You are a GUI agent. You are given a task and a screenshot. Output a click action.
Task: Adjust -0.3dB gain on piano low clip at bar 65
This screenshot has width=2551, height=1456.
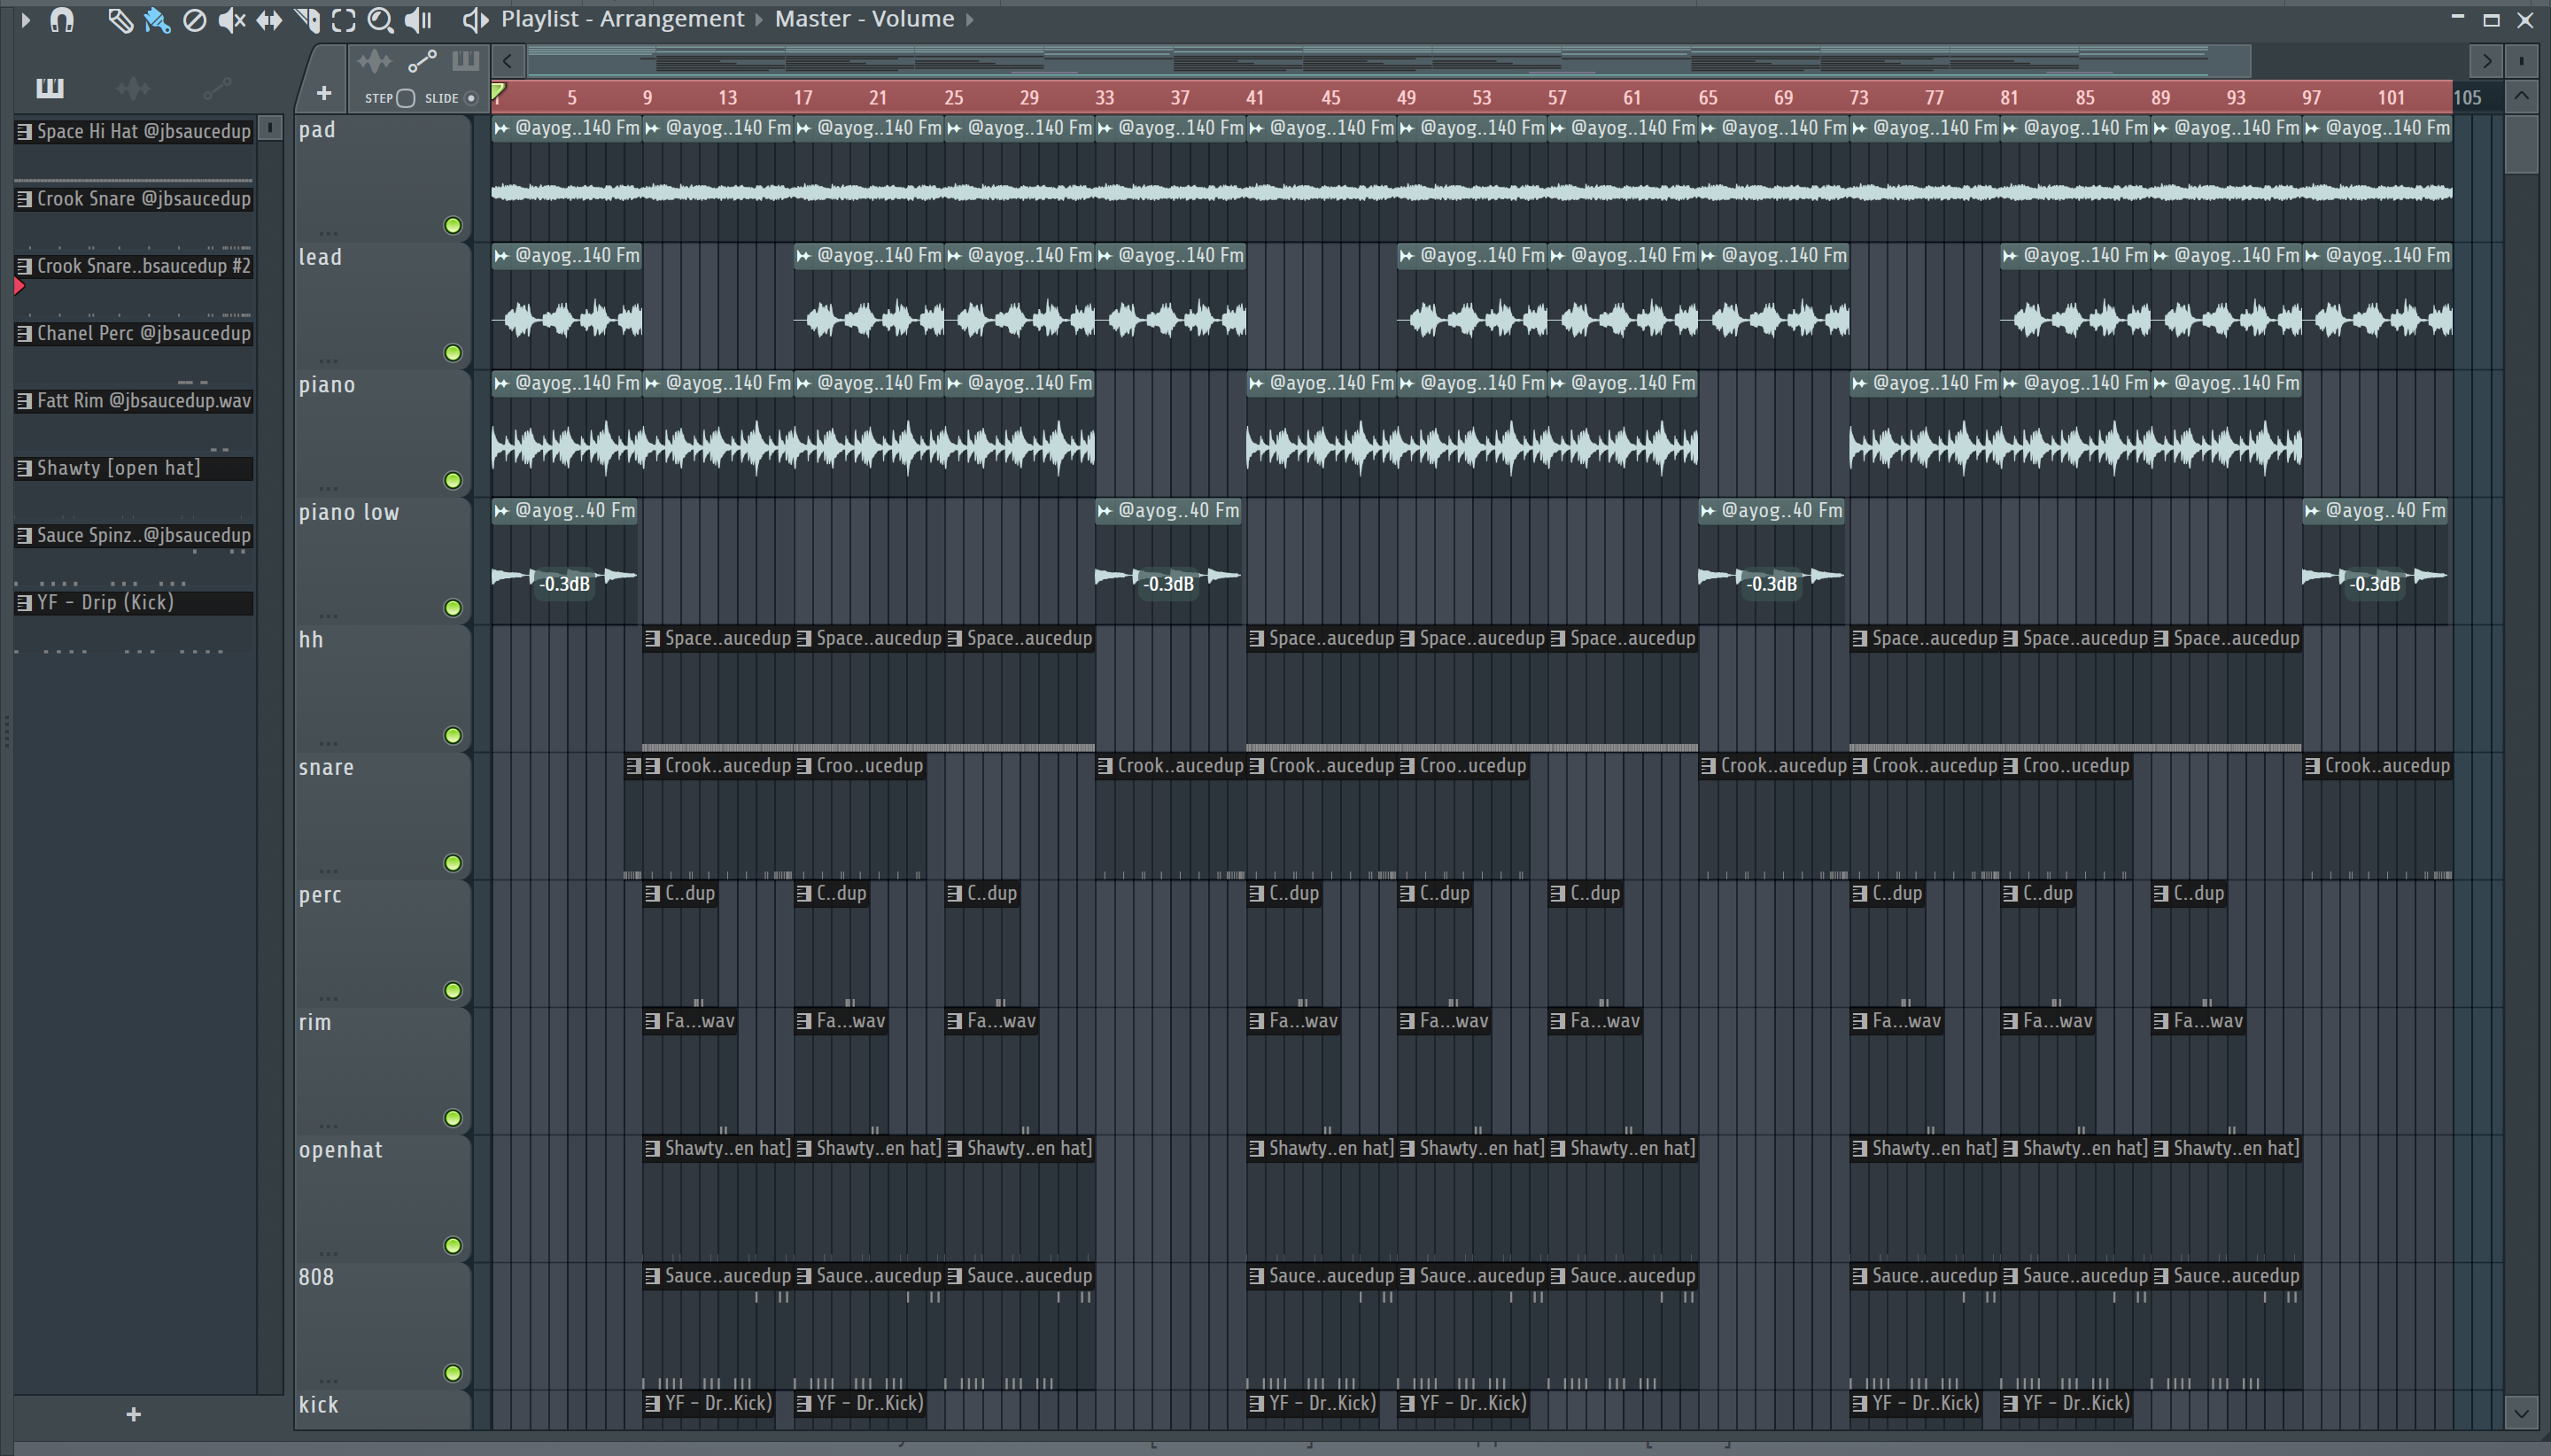[x=1772, y=584]
